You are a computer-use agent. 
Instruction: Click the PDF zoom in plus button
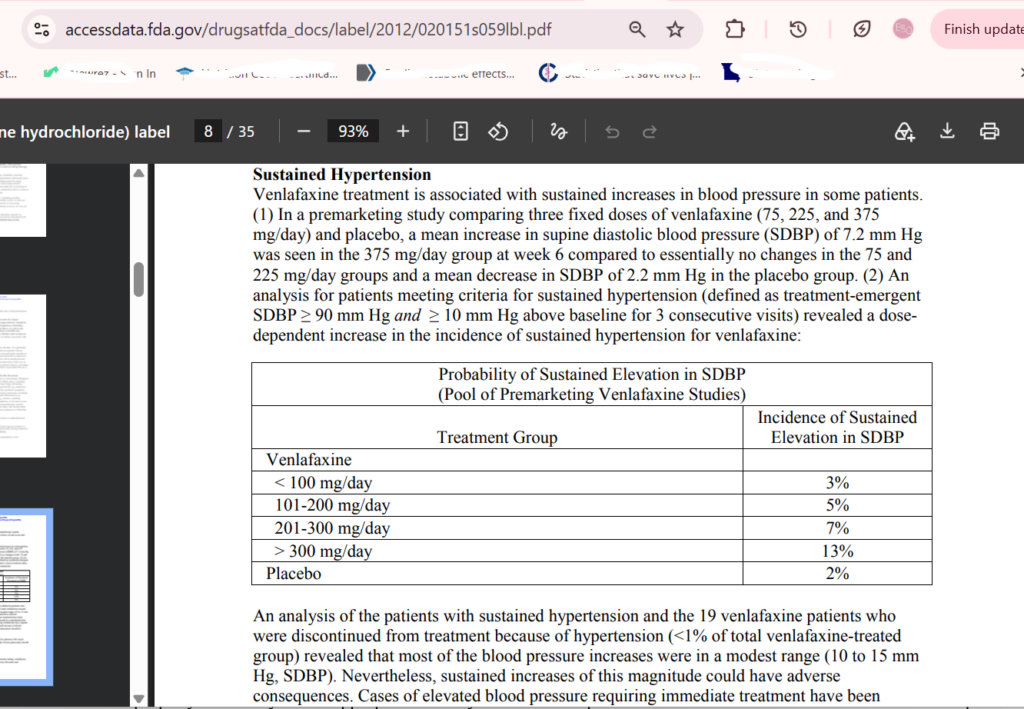click(403, 131)
